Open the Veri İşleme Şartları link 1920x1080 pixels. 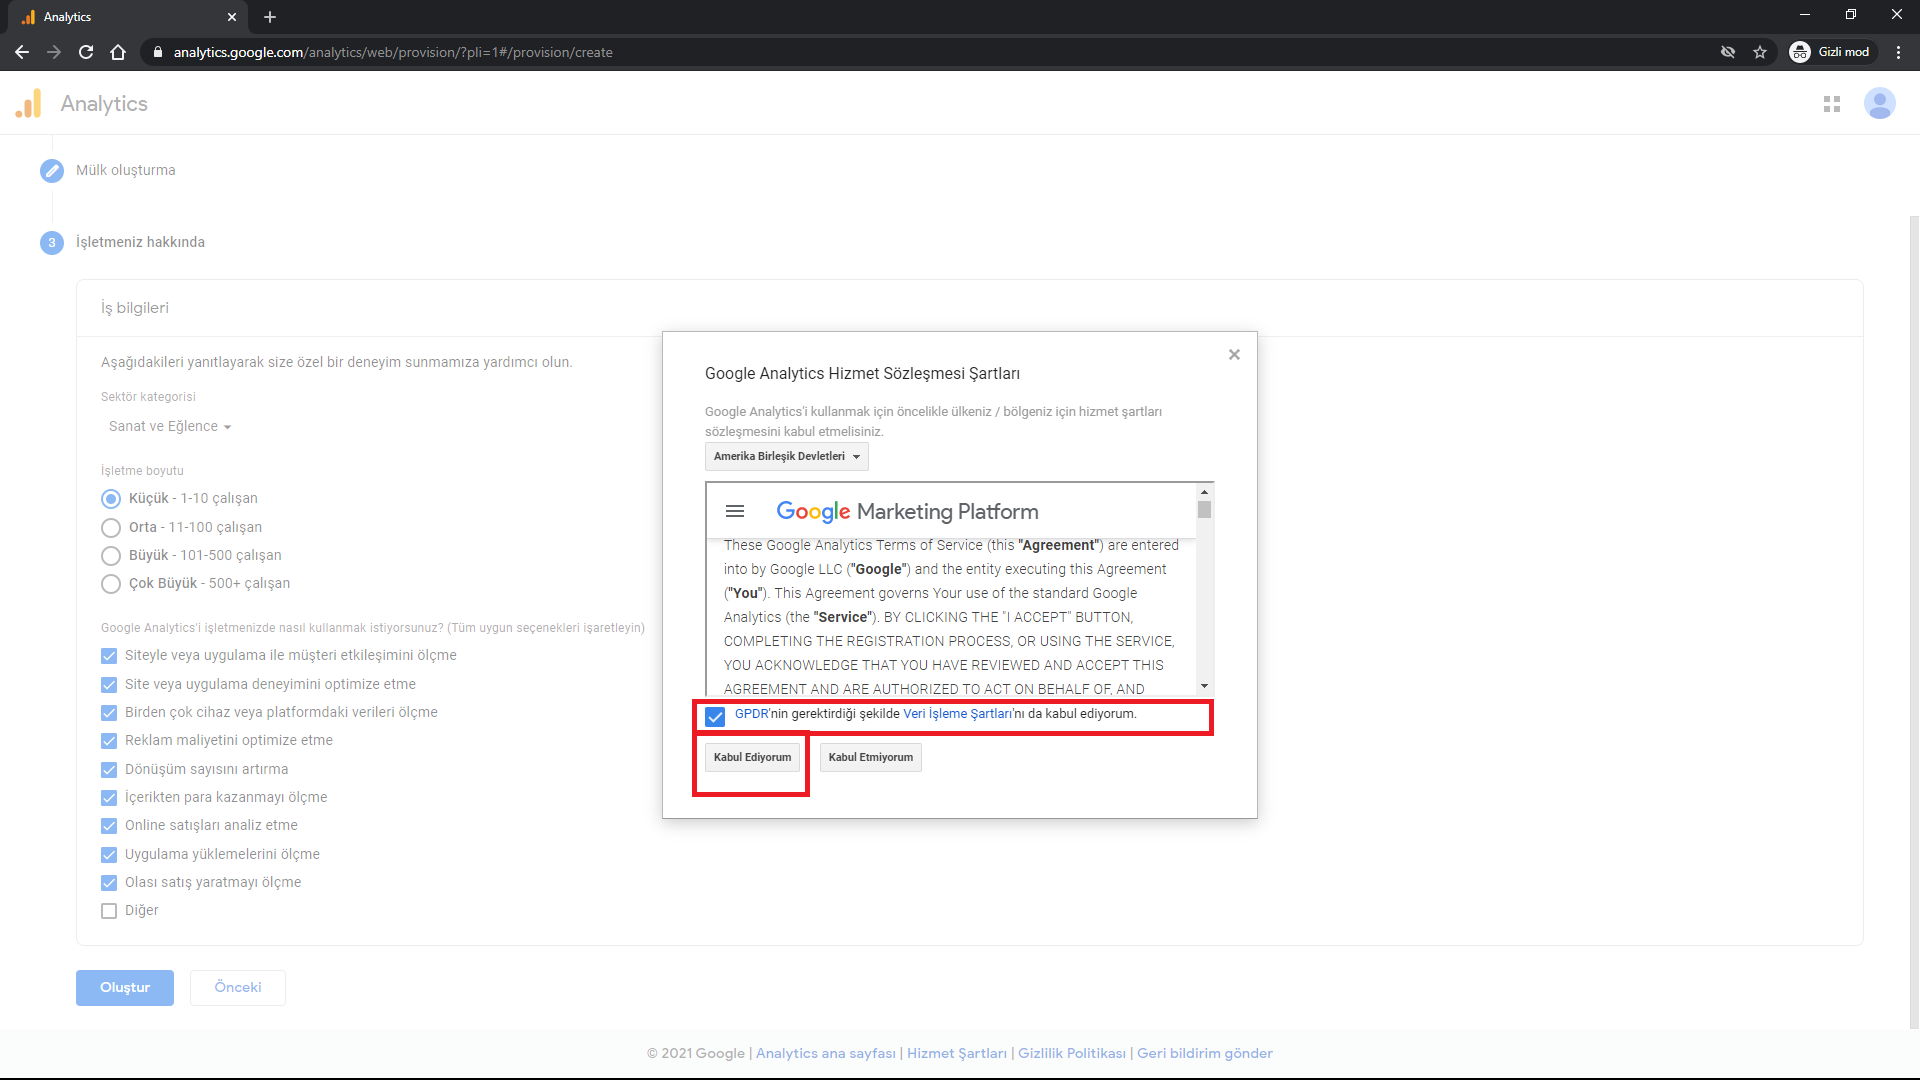pyautogui.click(x=957, y=714)
